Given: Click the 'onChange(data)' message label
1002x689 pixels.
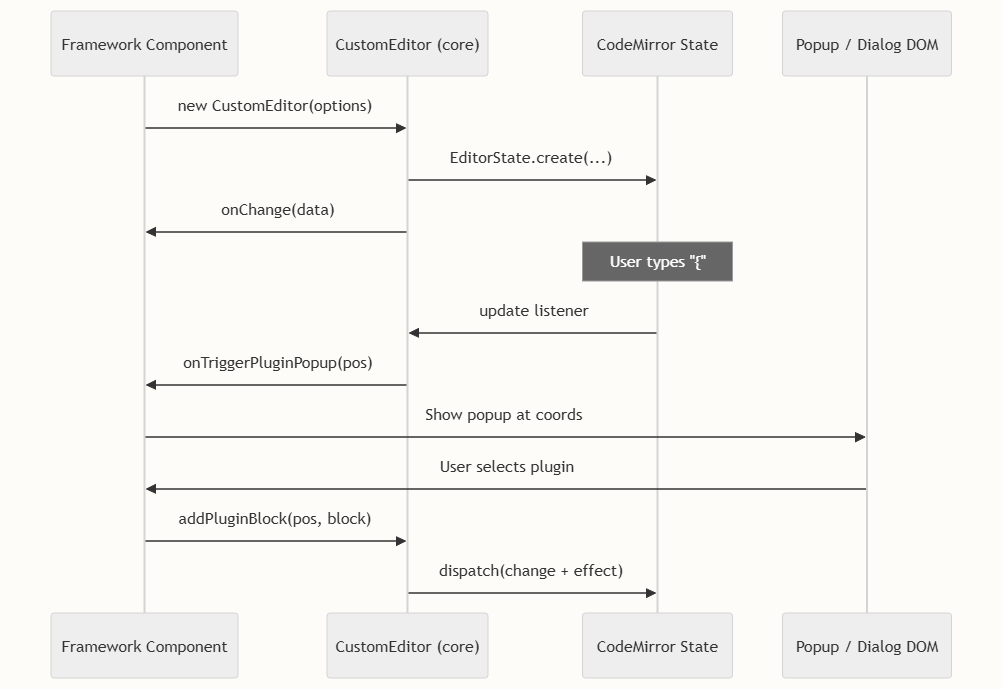Looking at the screenshot, I should pos(277,210).
